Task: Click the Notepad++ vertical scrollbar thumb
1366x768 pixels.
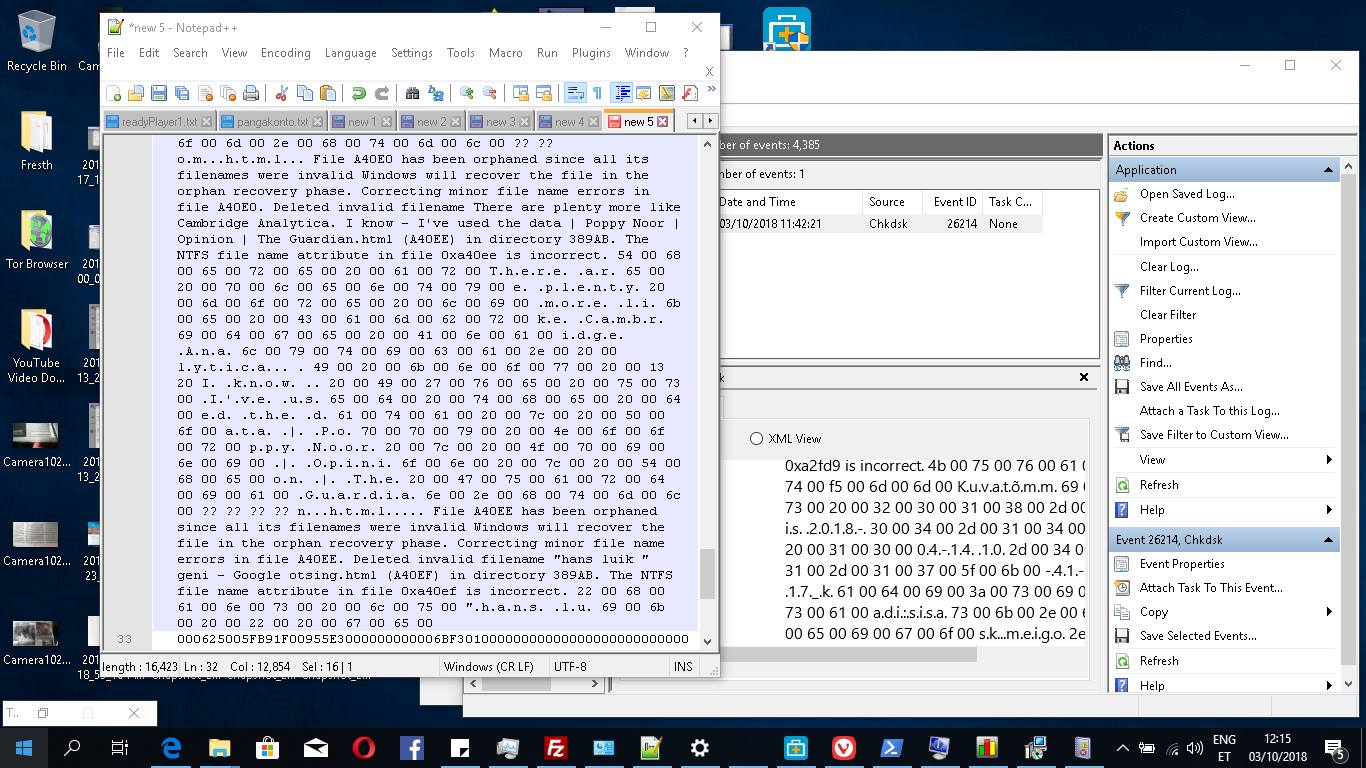Action: pos(707,574)
